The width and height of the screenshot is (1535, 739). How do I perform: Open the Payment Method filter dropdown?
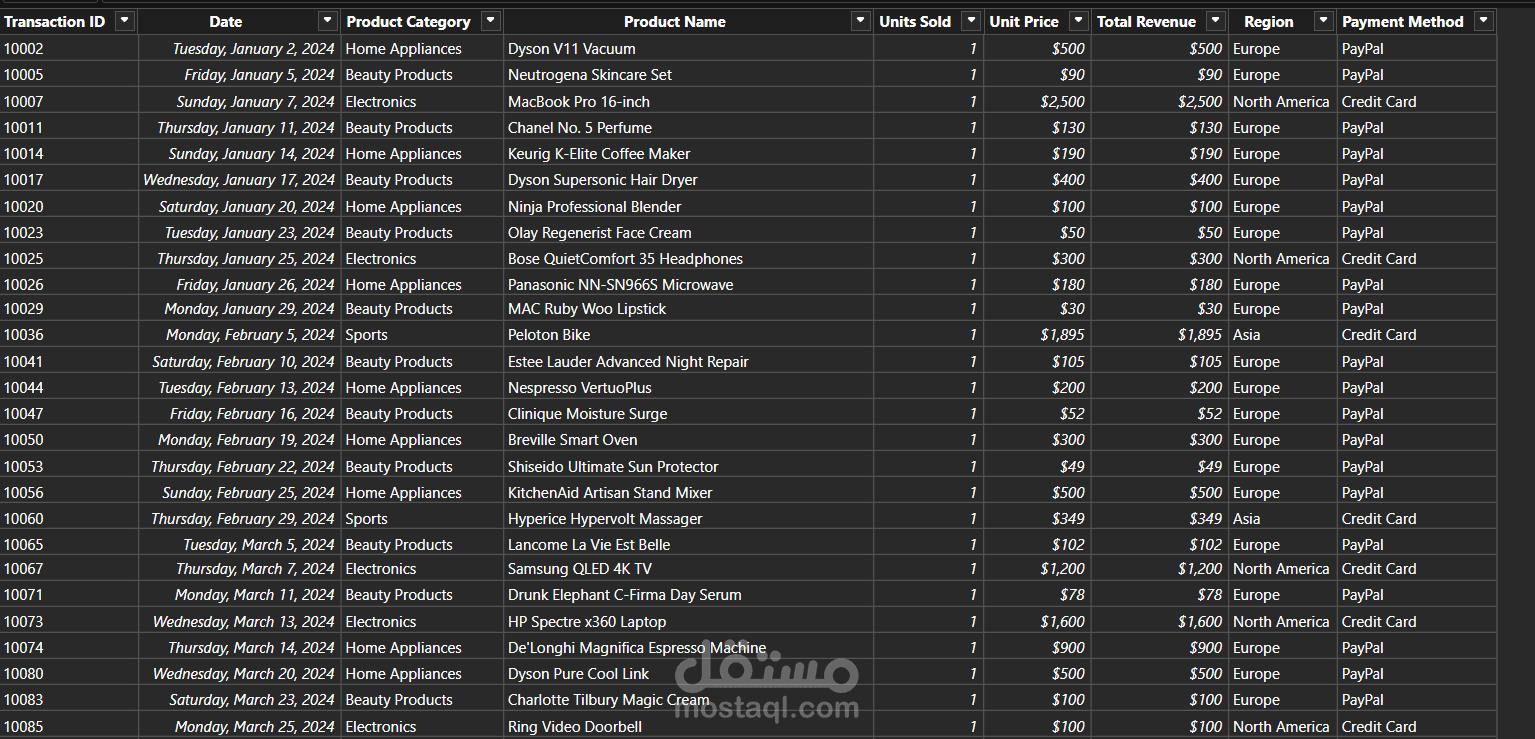1483,21
